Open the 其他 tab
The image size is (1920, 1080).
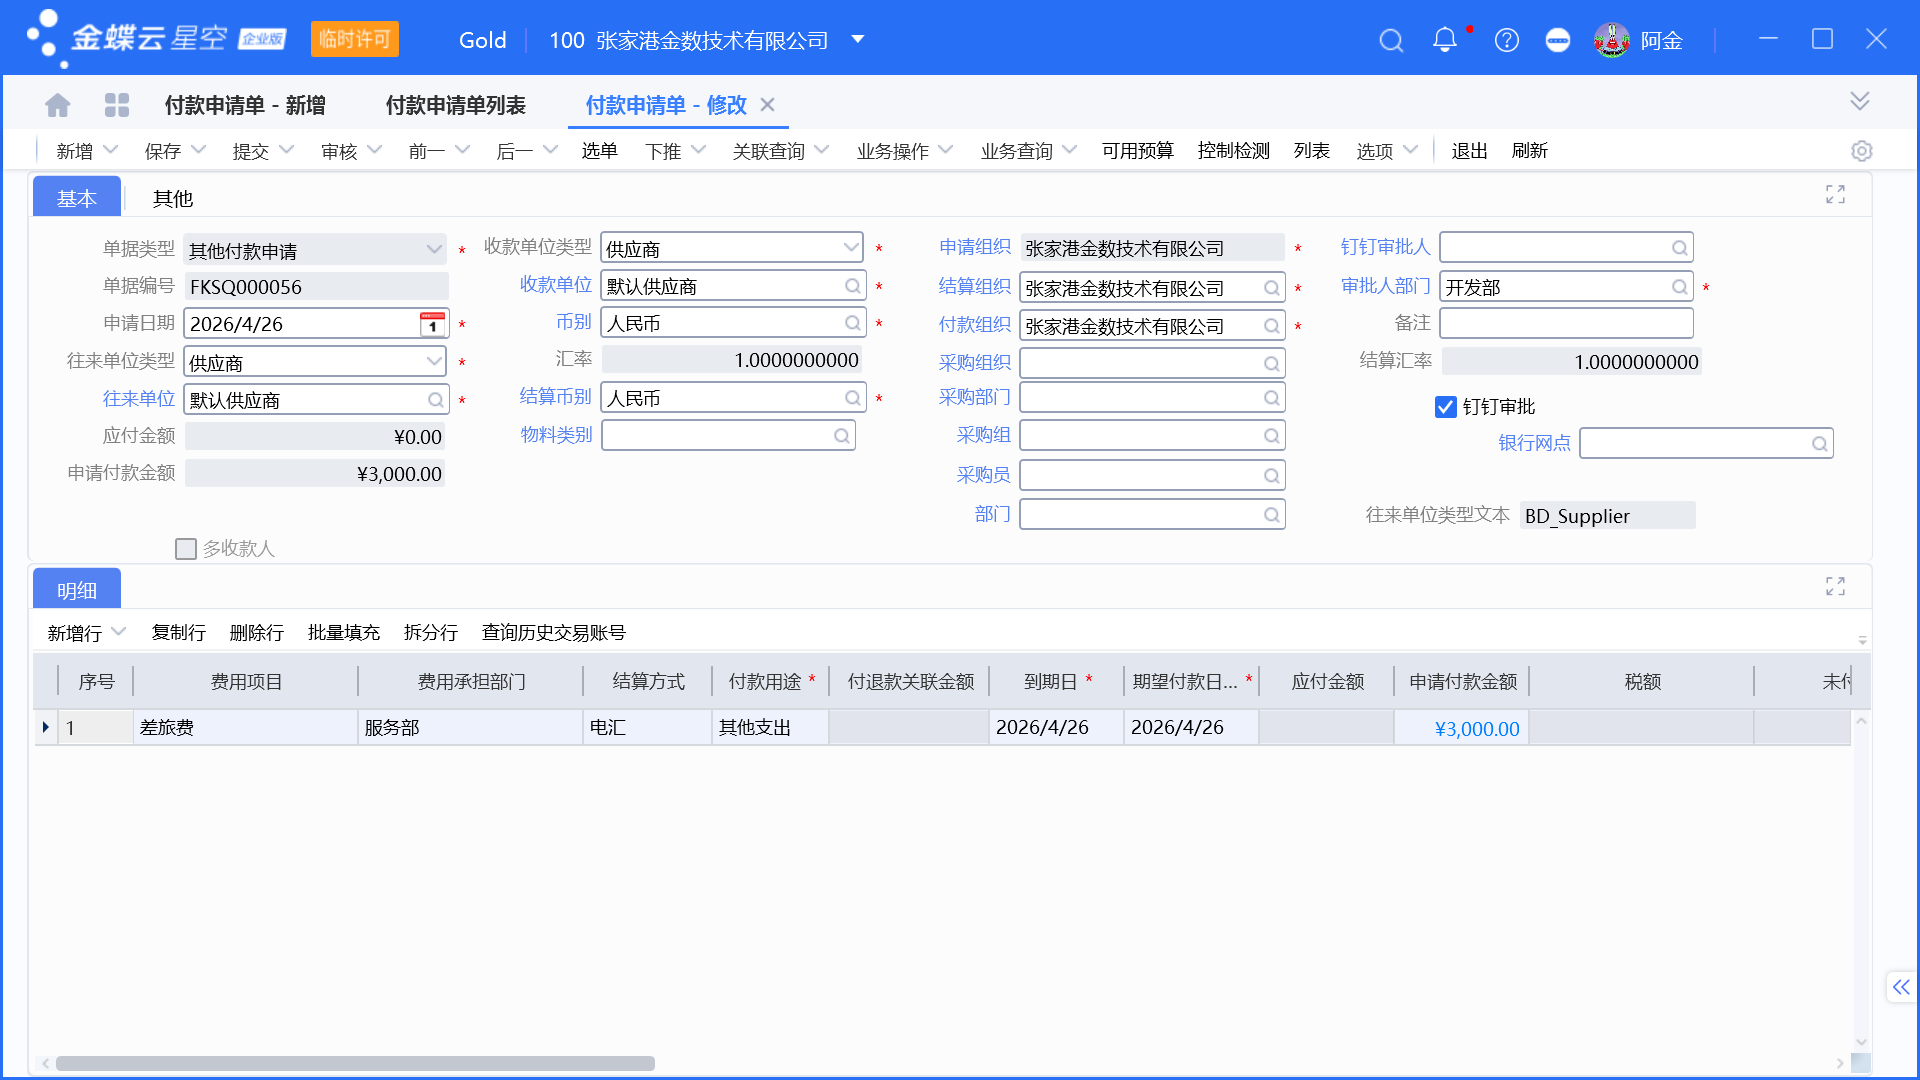173,198
